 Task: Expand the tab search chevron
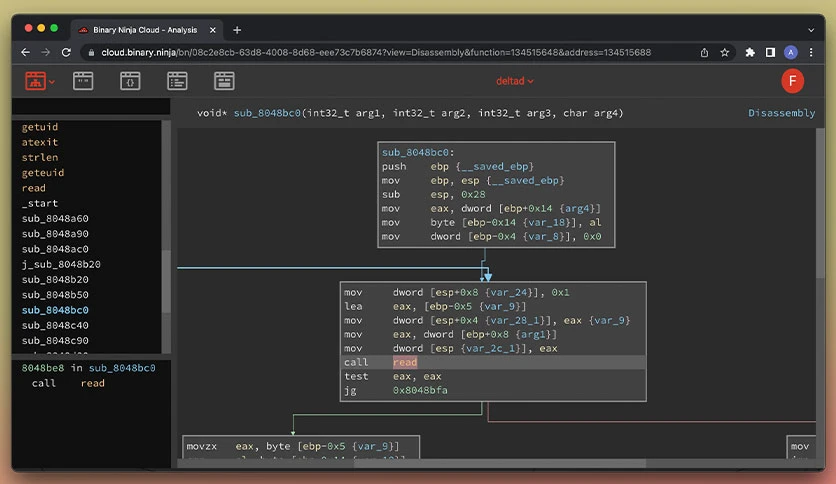tap(811, 30)
